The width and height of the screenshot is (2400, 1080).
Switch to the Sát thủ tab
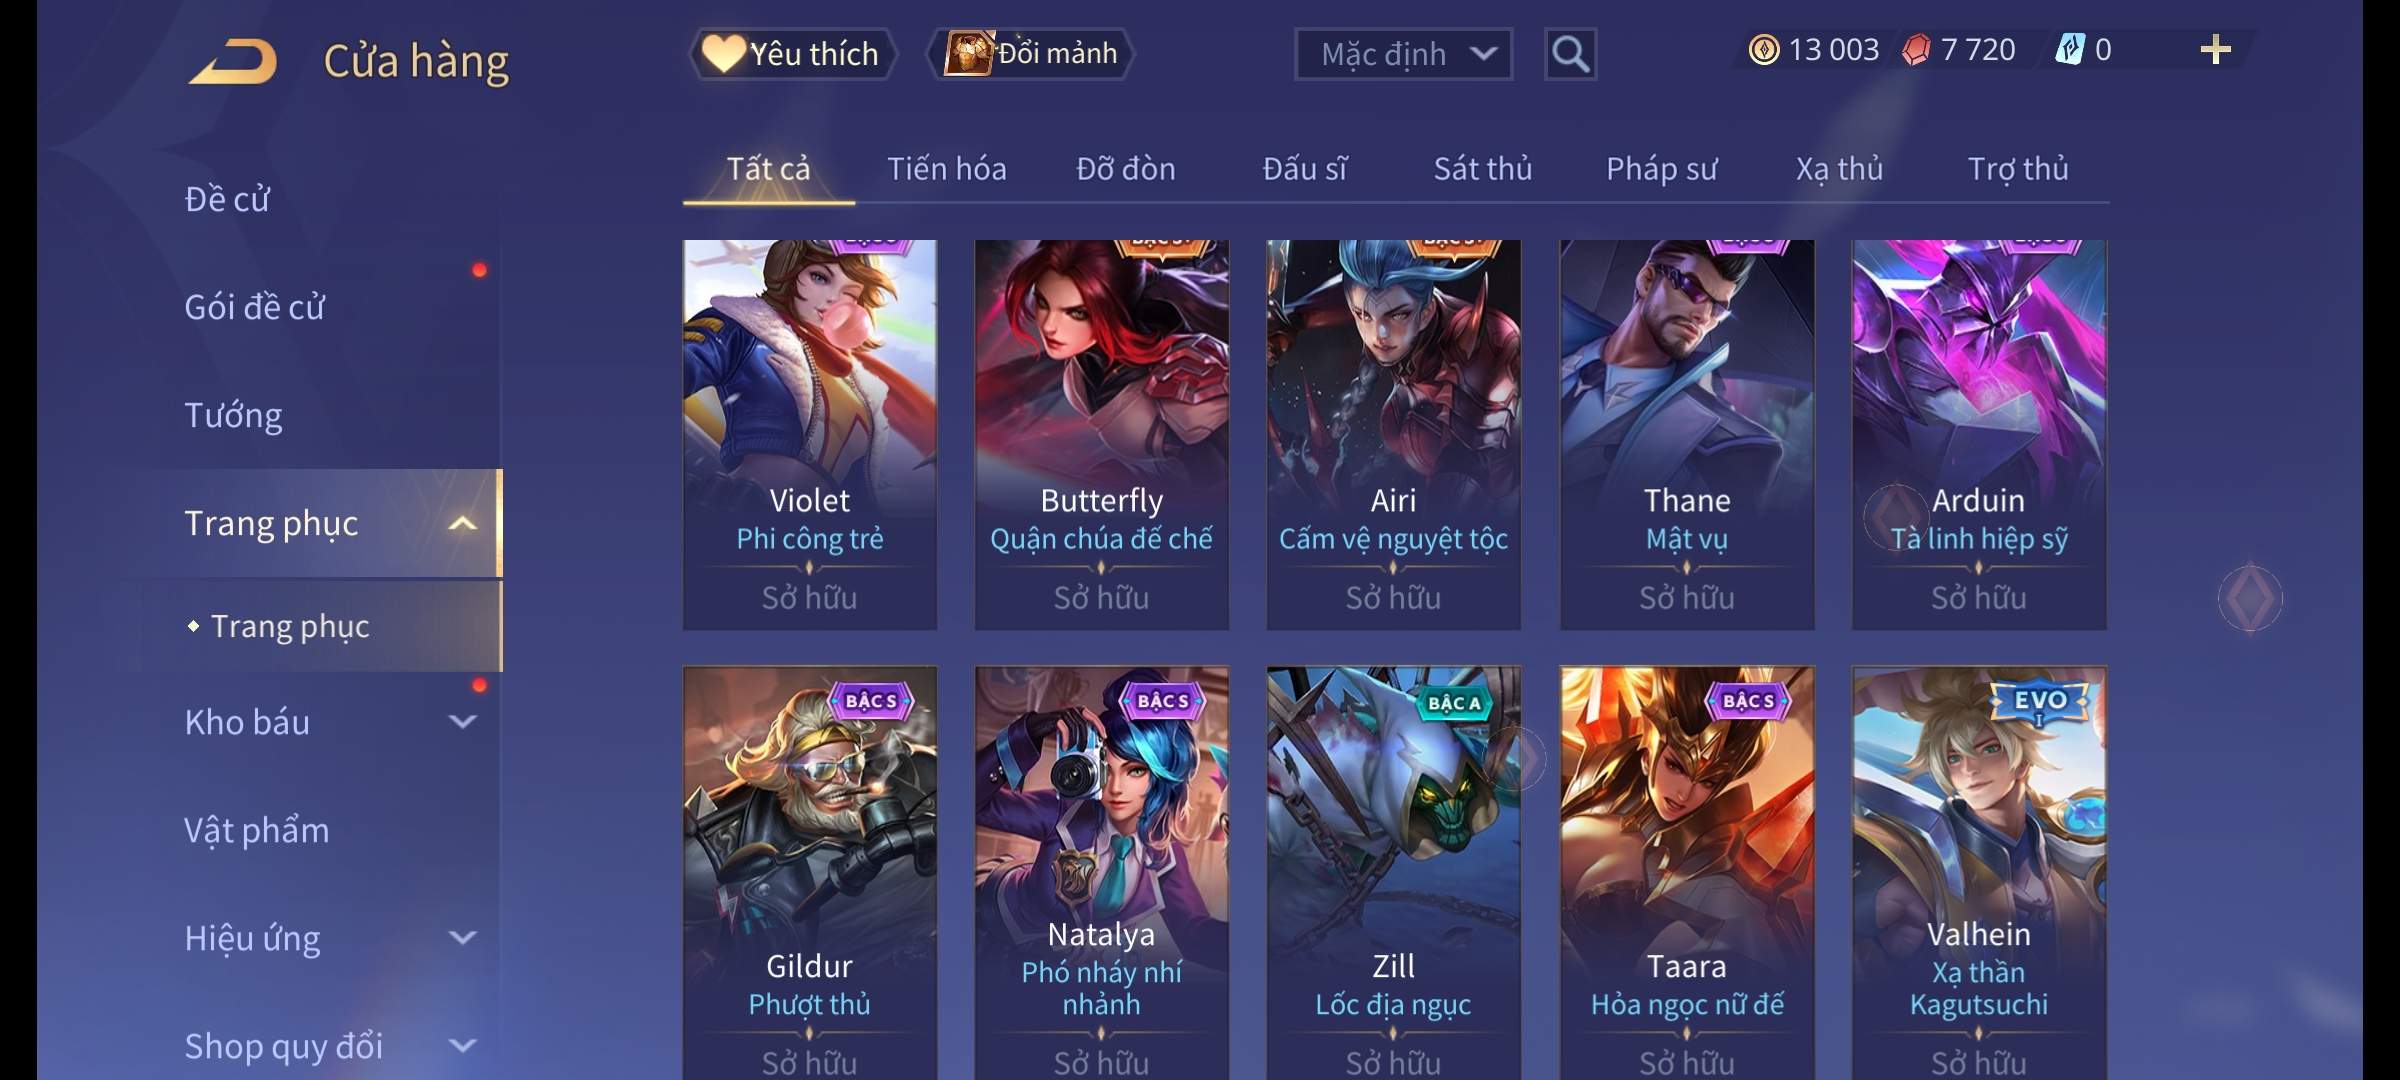(1482, 169)
